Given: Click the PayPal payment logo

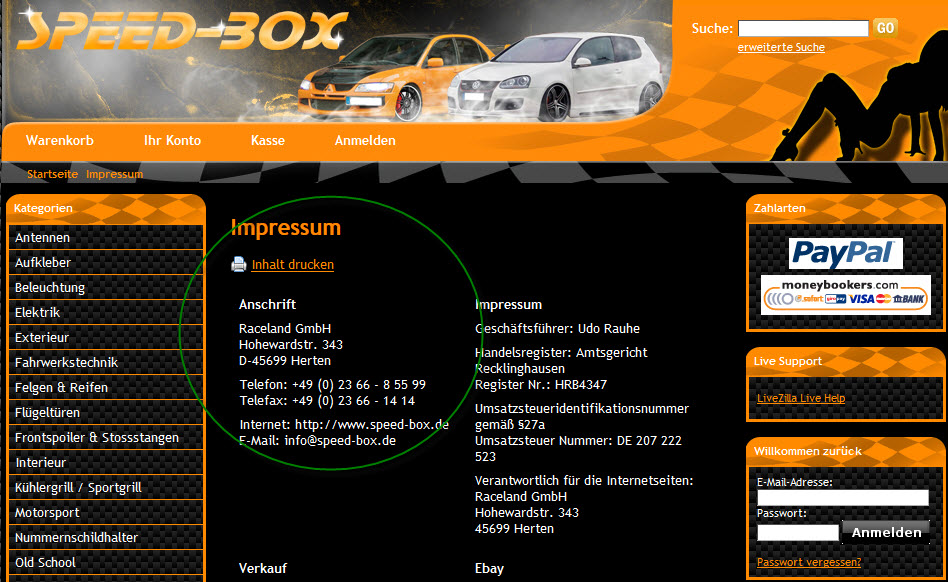Looking at the screenshot, I should pyautogui.click(x=845, y=253).
